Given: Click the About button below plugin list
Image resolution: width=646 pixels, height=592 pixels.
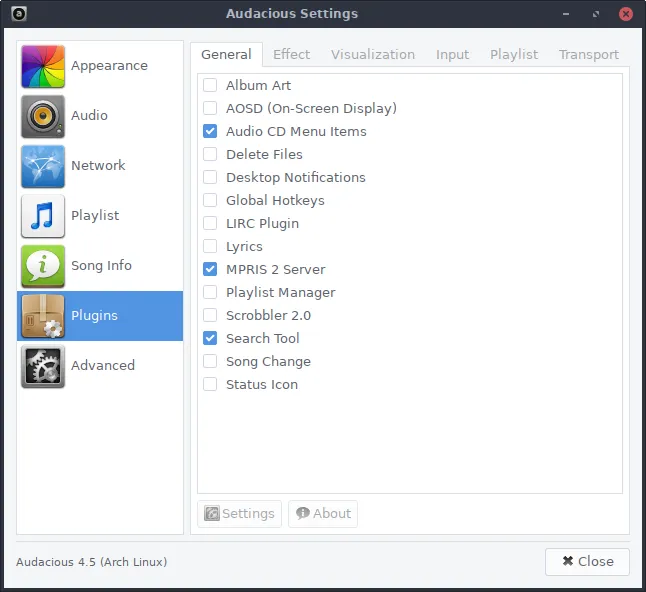Looking at the screenshot, I should tap(323, 514).
